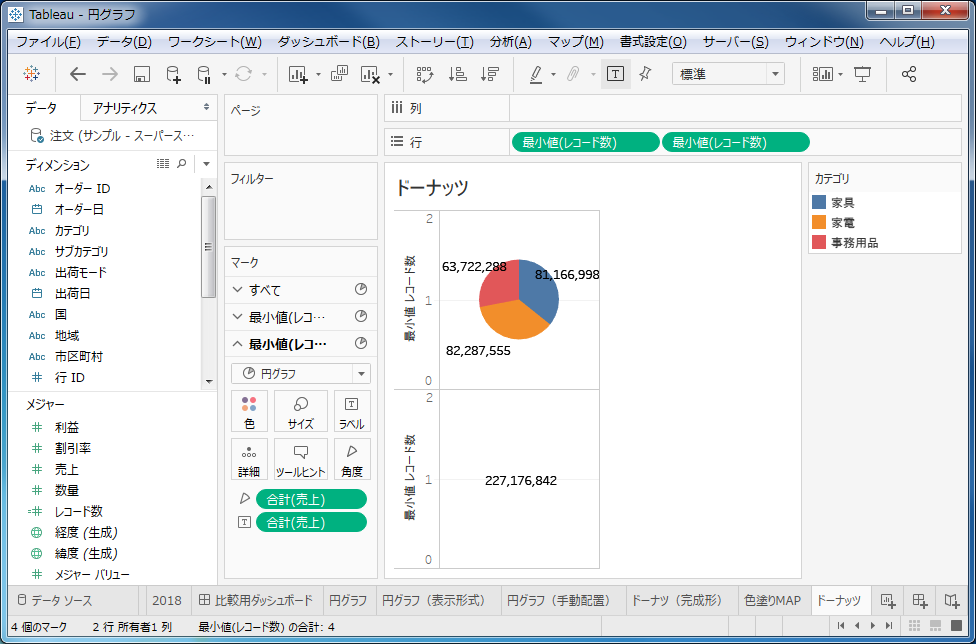Toggle the Show mark labels button
The height and width of the screenshot is (644, 976).
615,74
